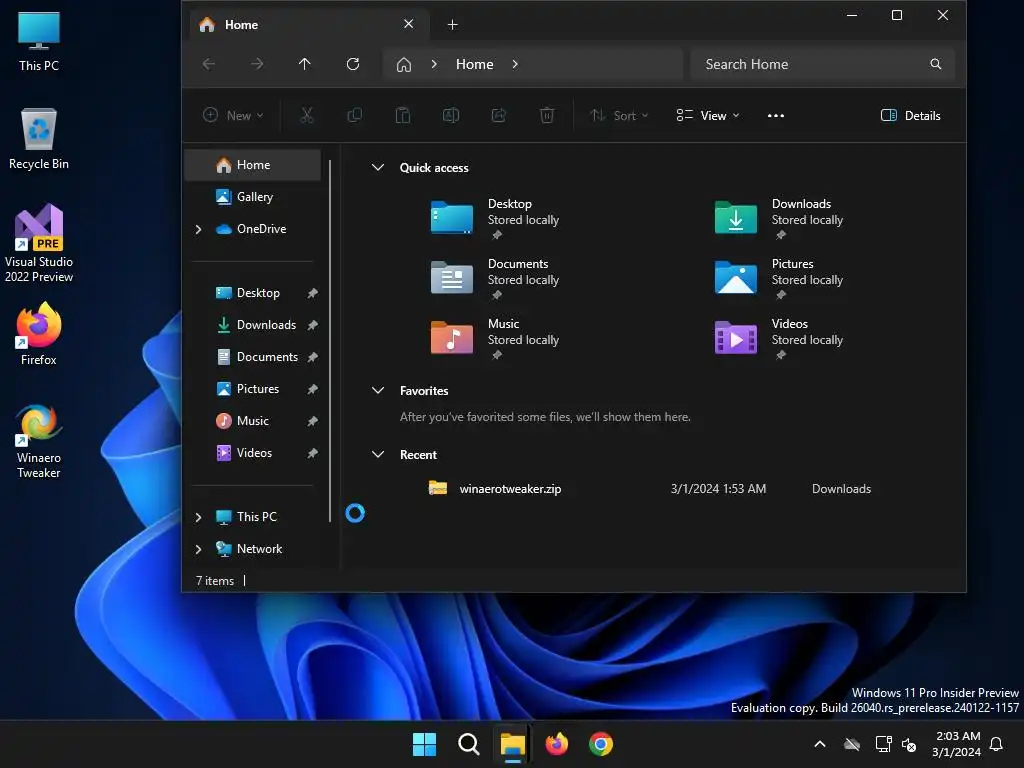Expand Network tree node in sidebar
The height and width of the screenshot is (768, 1024).
pos(199,549)
